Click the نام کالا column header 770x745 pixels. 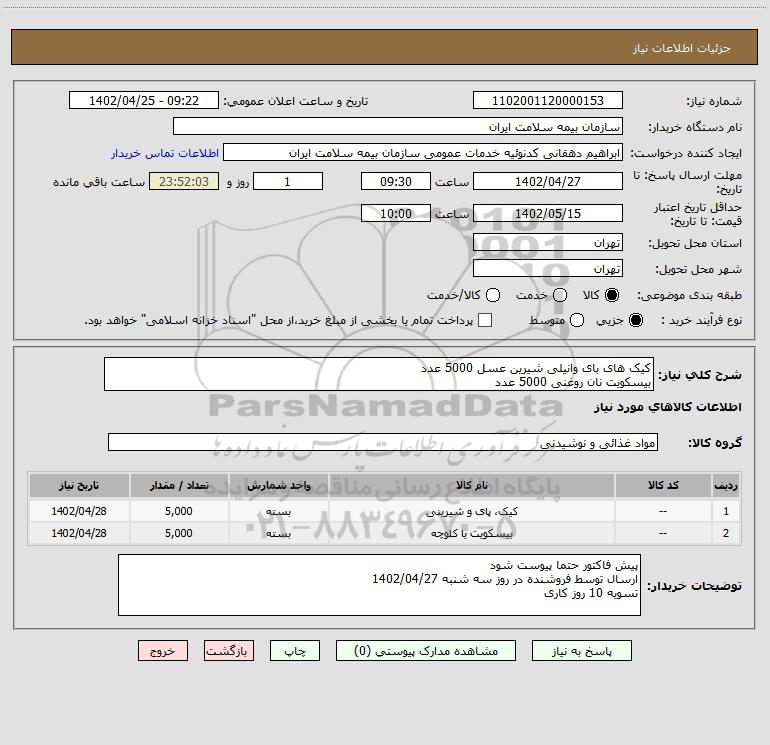tap(471, 485)
